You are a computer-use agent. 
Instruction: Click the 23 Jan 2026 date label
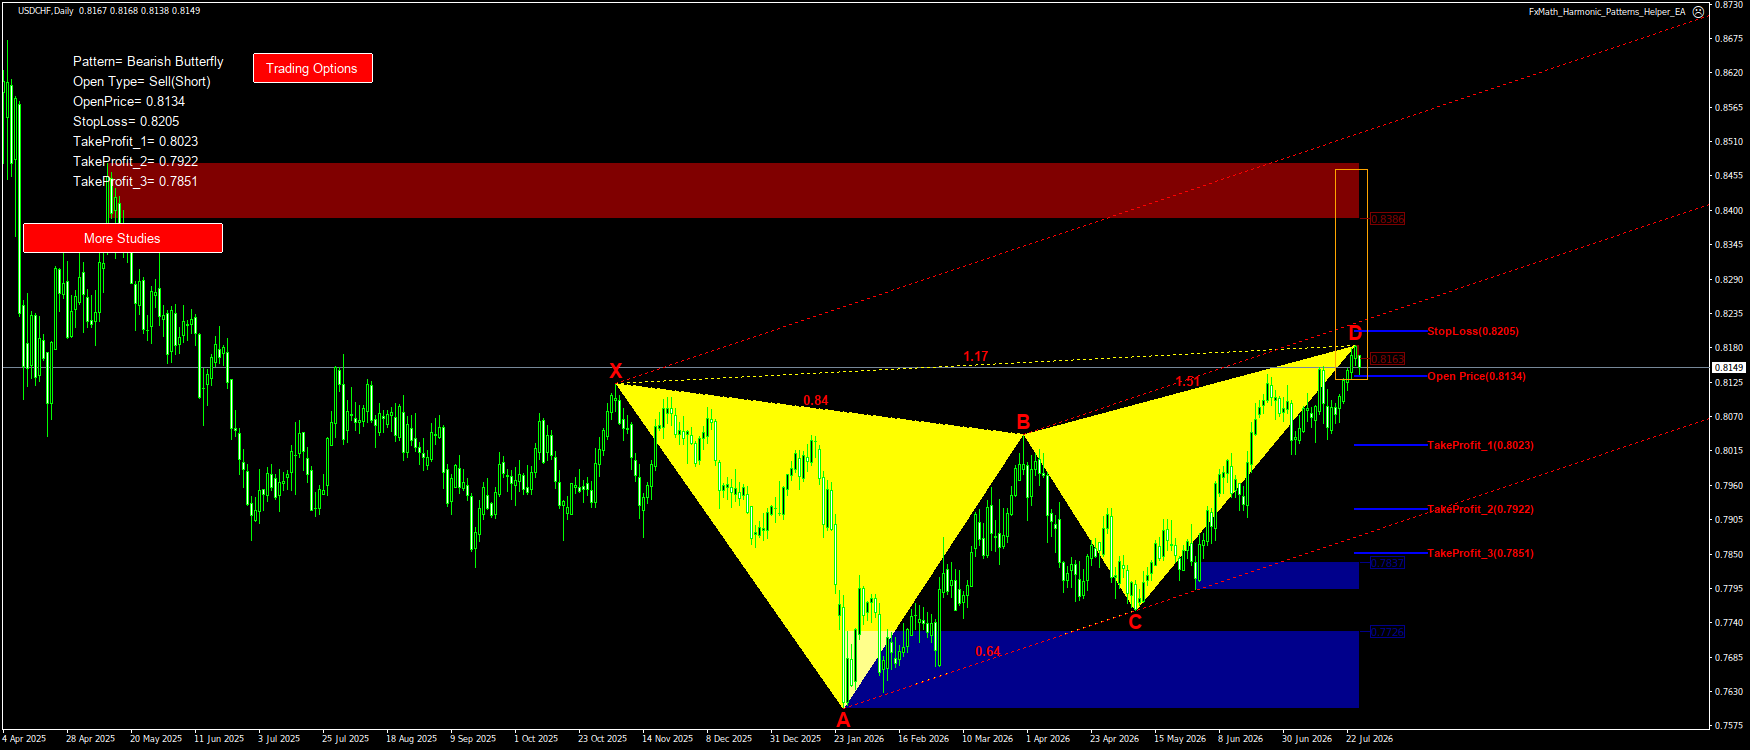tap(859, 739)
